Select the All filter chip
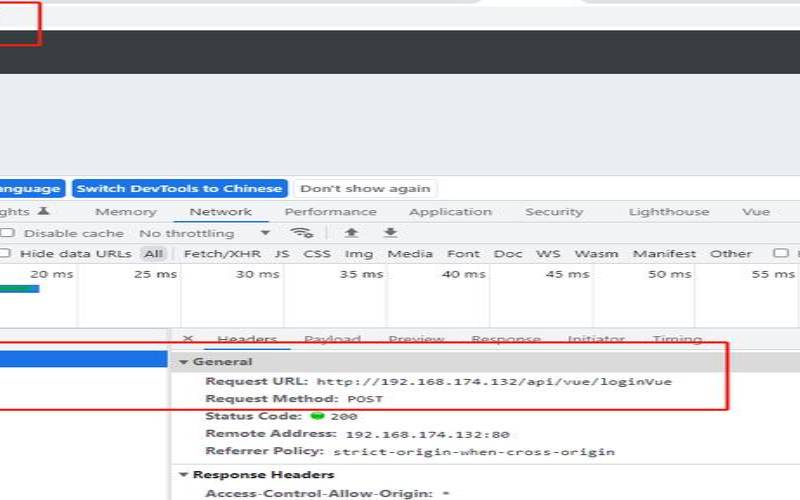This screenshot has height=500, width=800. tap(152, 254)
